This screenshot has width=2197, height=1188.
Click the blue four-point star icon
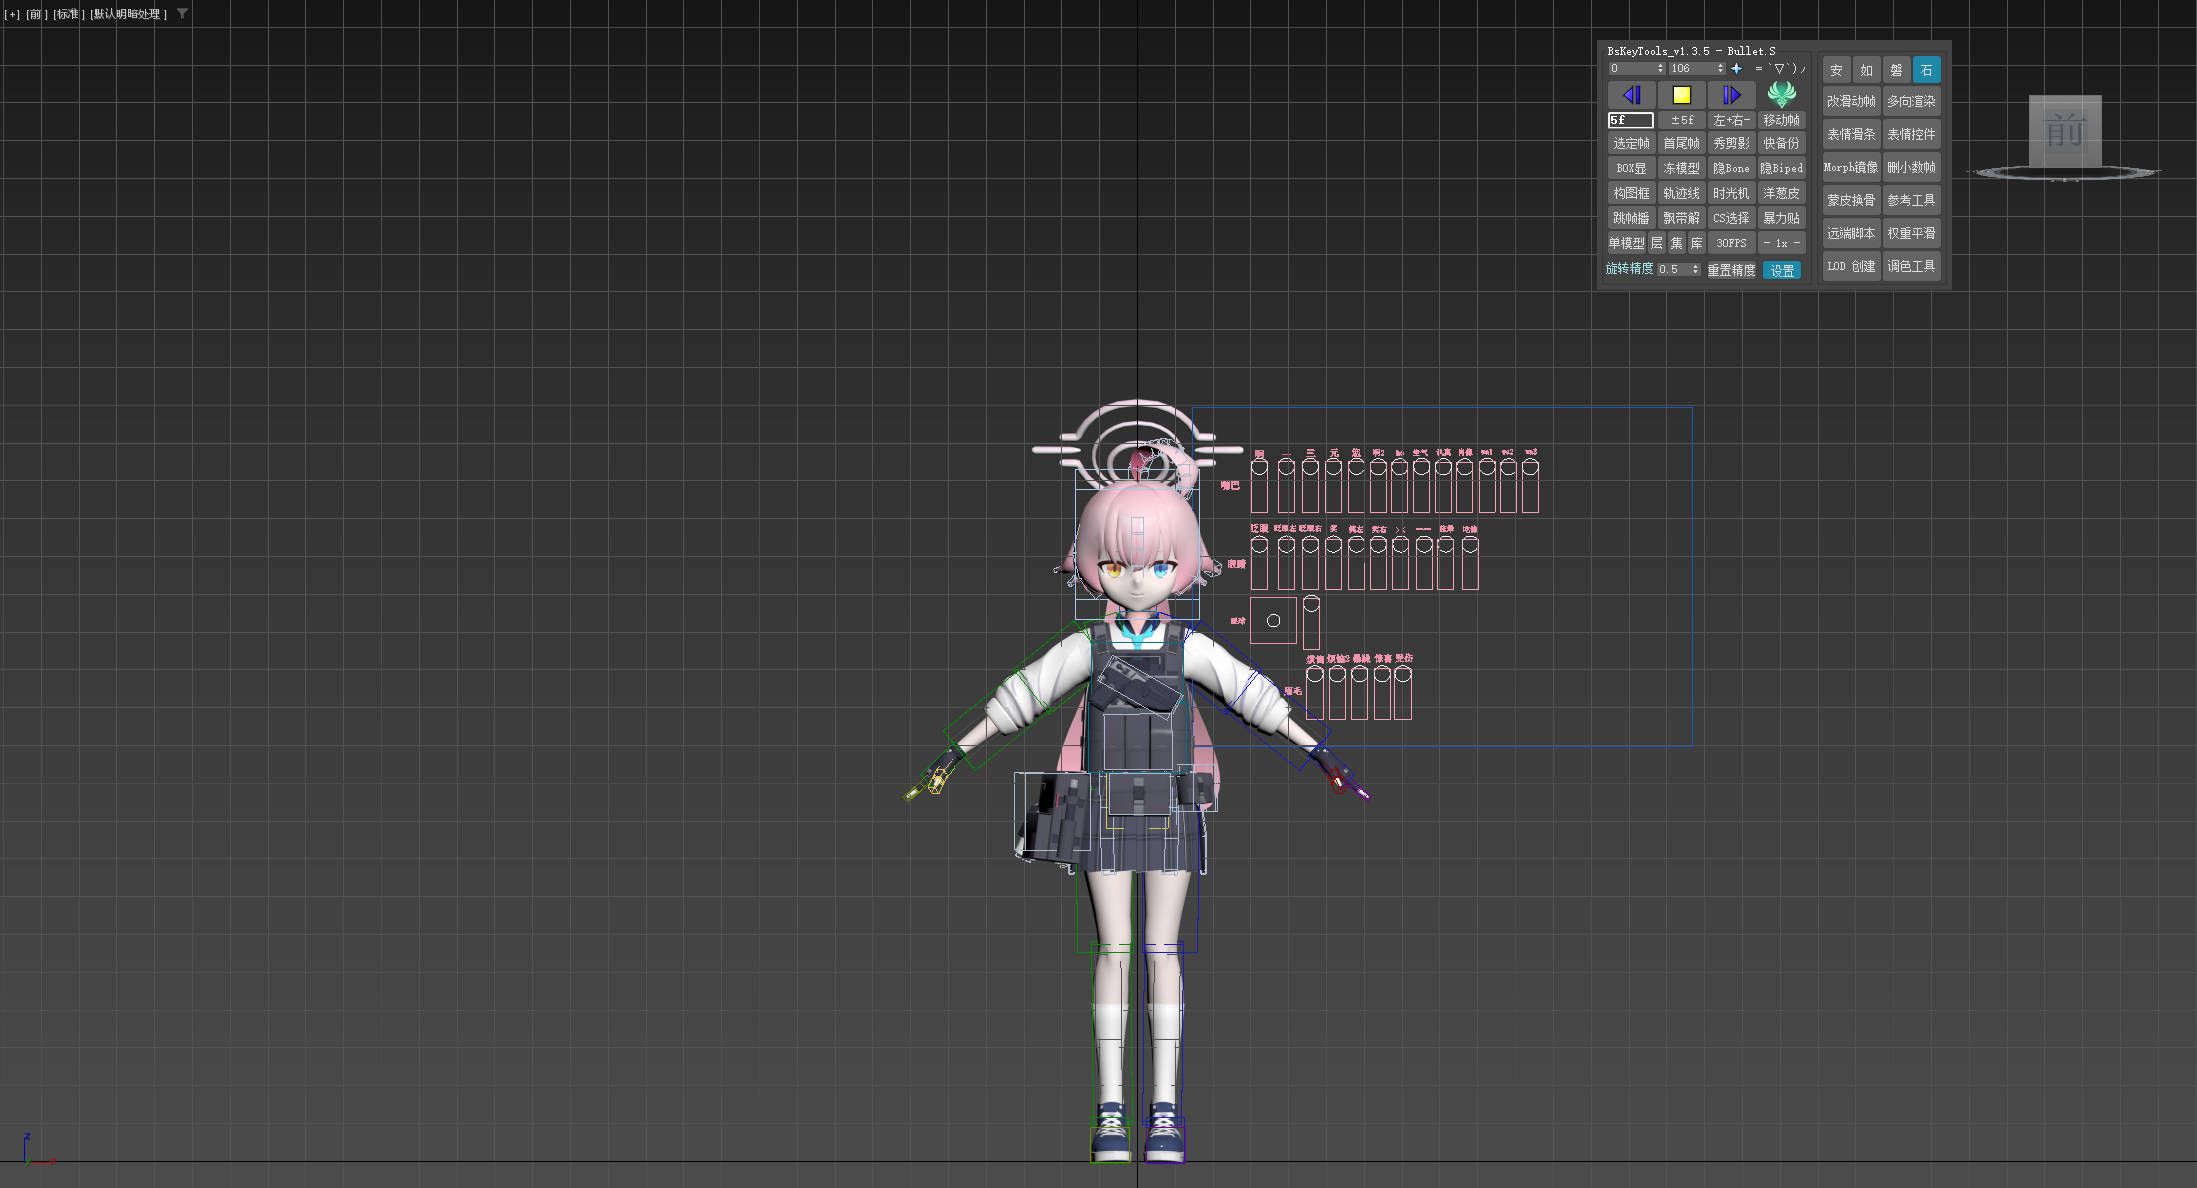point(1736,69)
